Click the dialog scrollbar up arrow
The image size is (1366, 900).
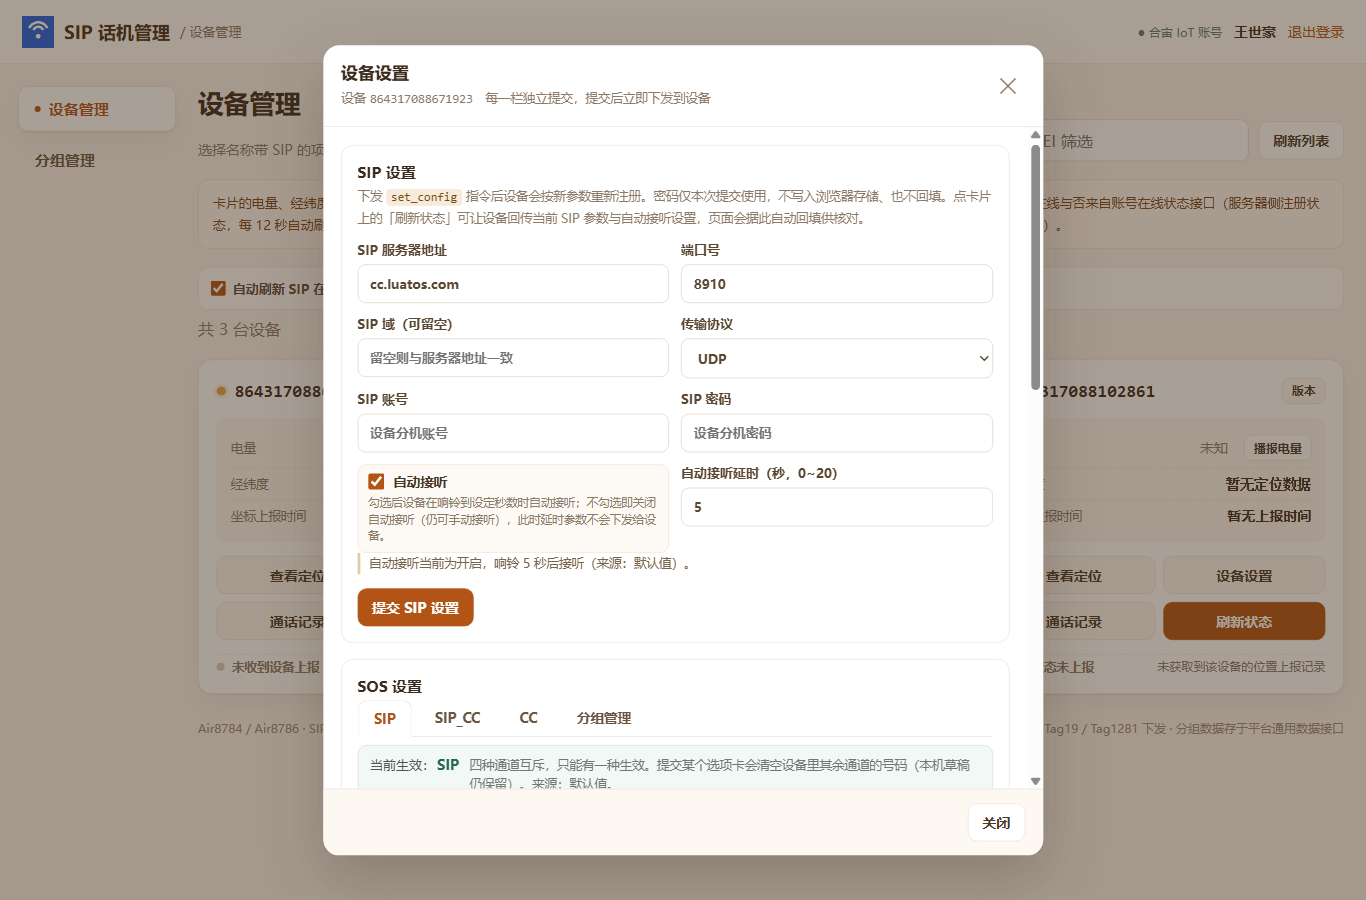pos(1035,134)
